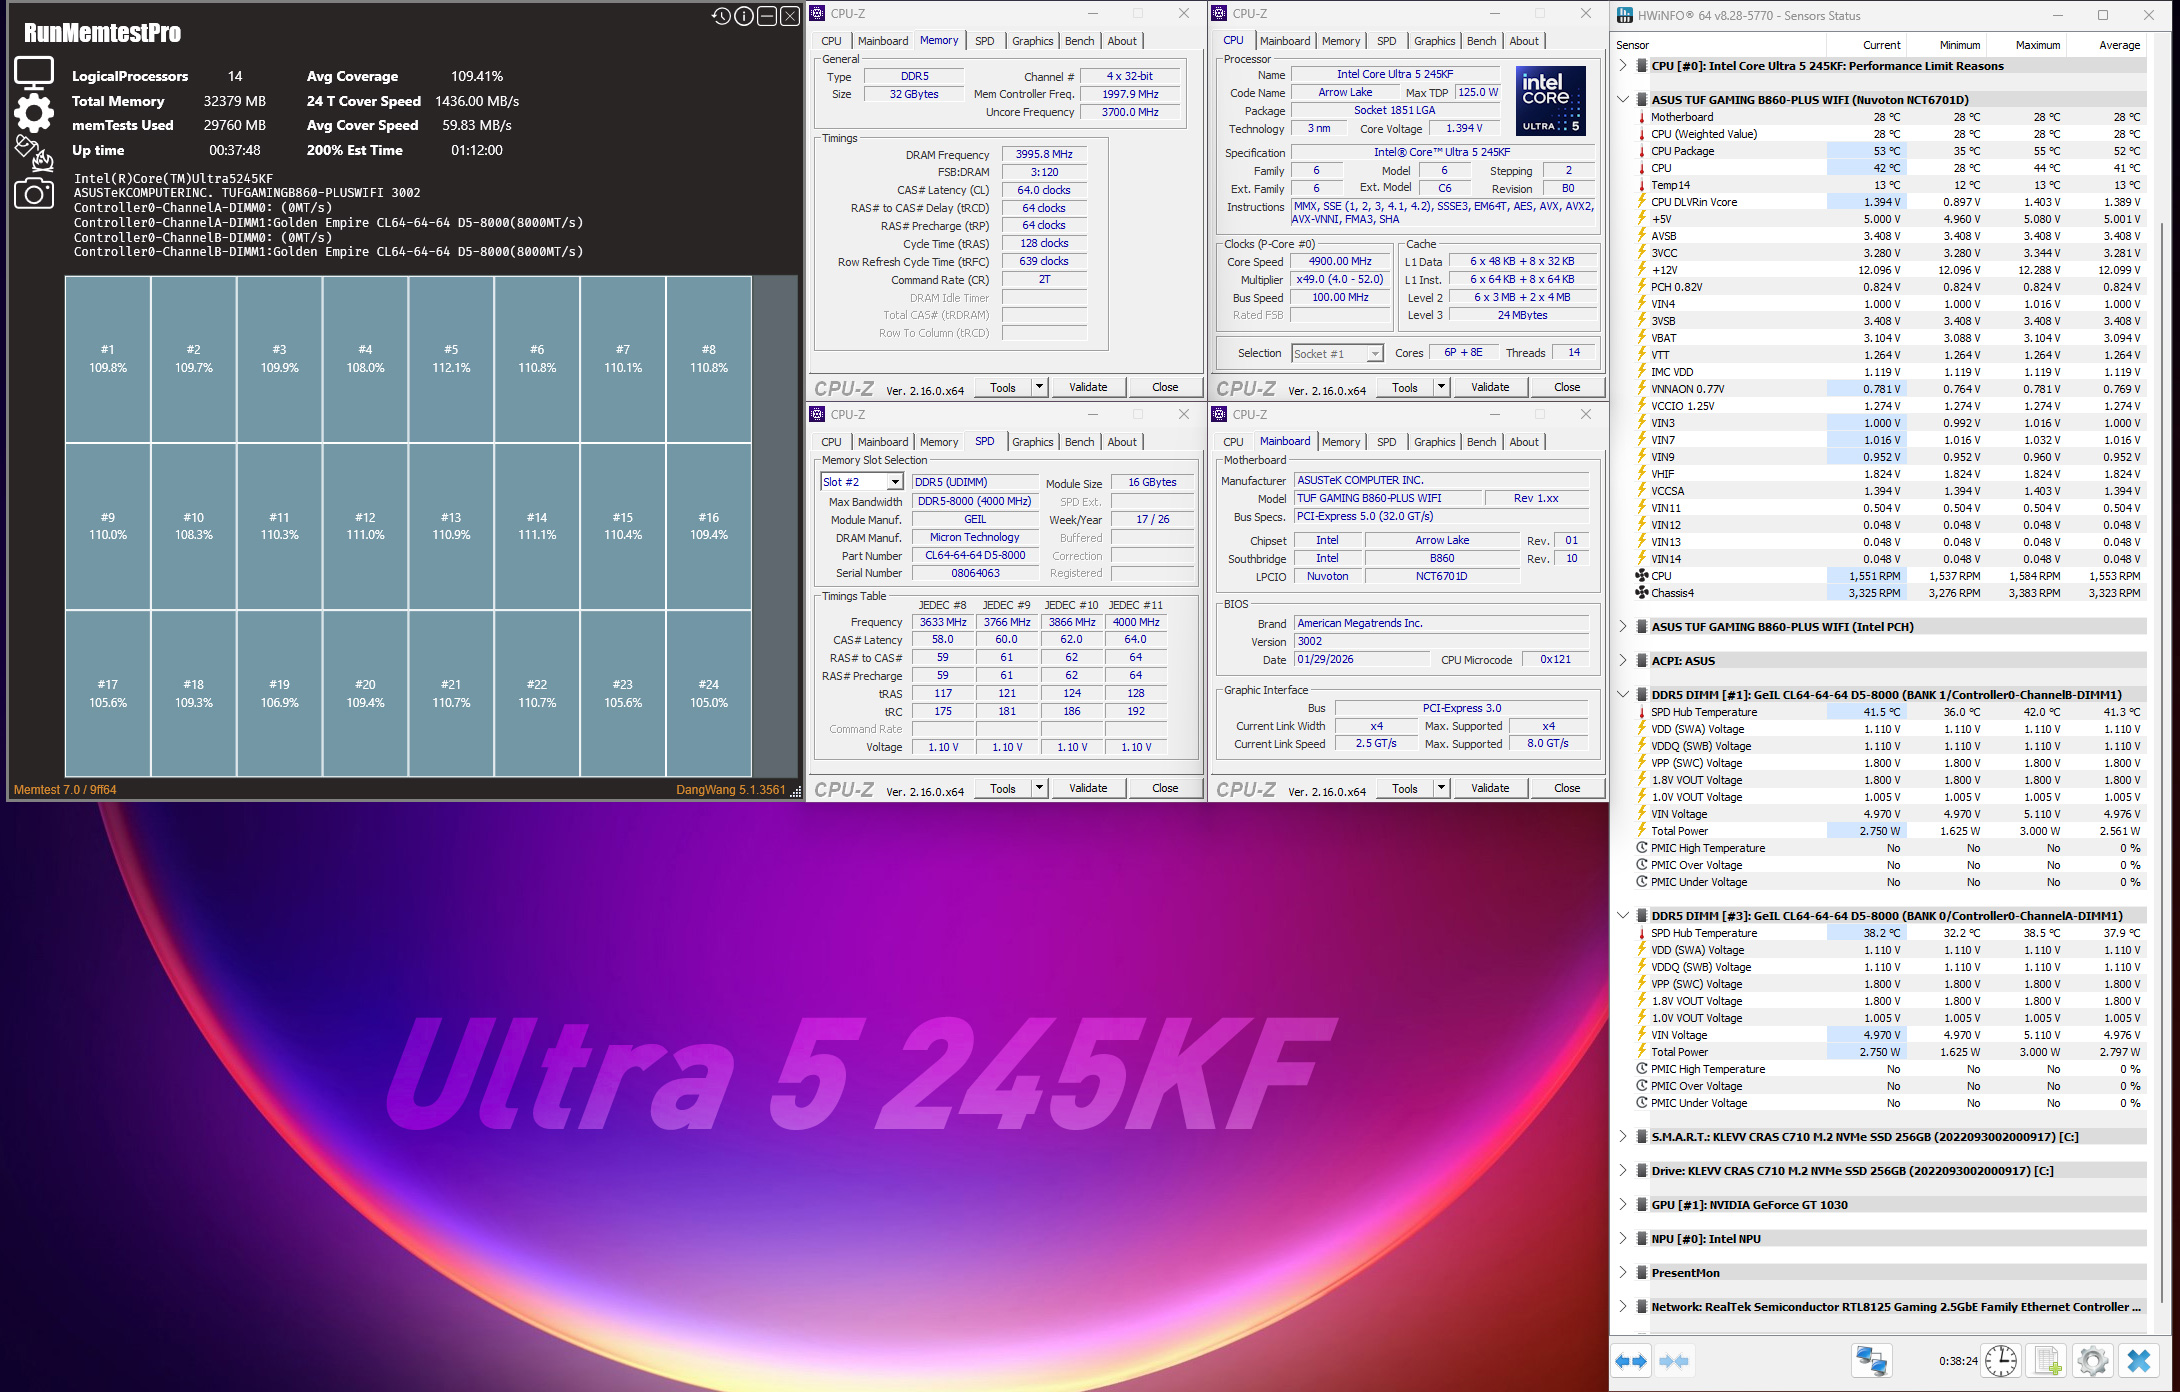Show RunMemtestPro info icon

pos(743,16)
